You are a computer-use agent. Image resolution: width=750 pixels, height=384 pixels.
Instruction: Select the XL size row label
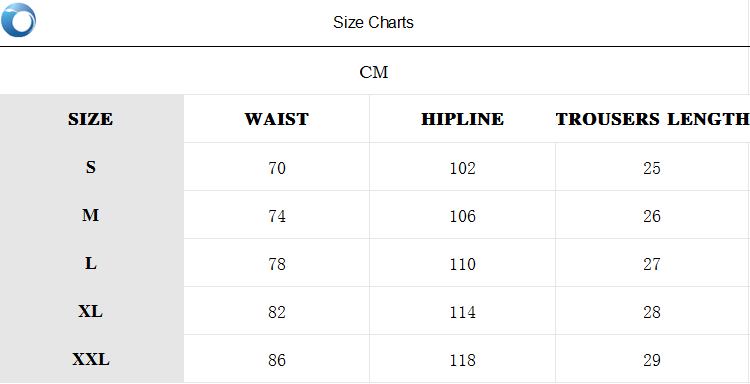click(90, 312)
